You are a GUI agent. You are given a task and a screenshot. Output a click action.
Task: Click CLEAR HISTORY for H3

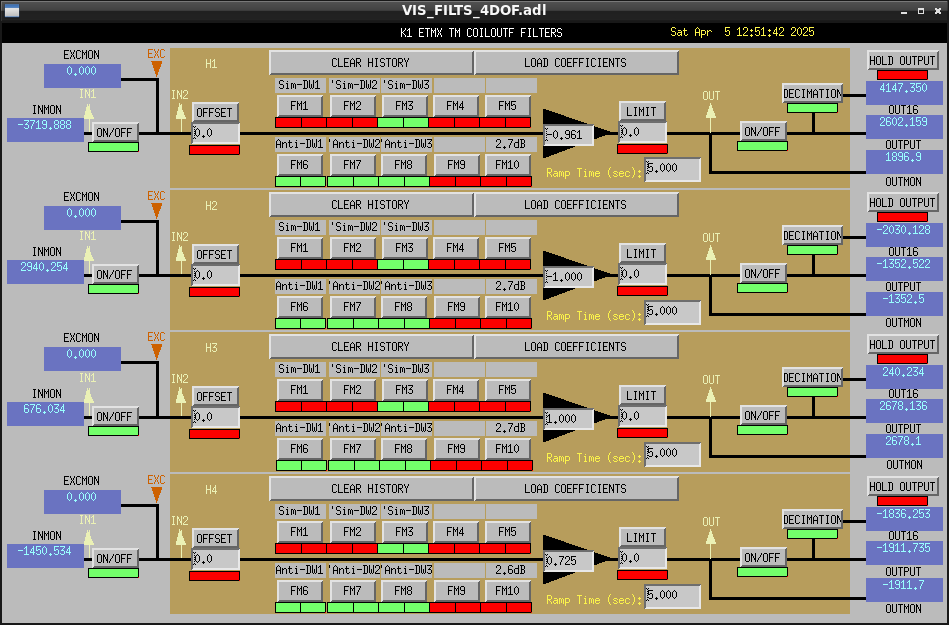point(370,347)
